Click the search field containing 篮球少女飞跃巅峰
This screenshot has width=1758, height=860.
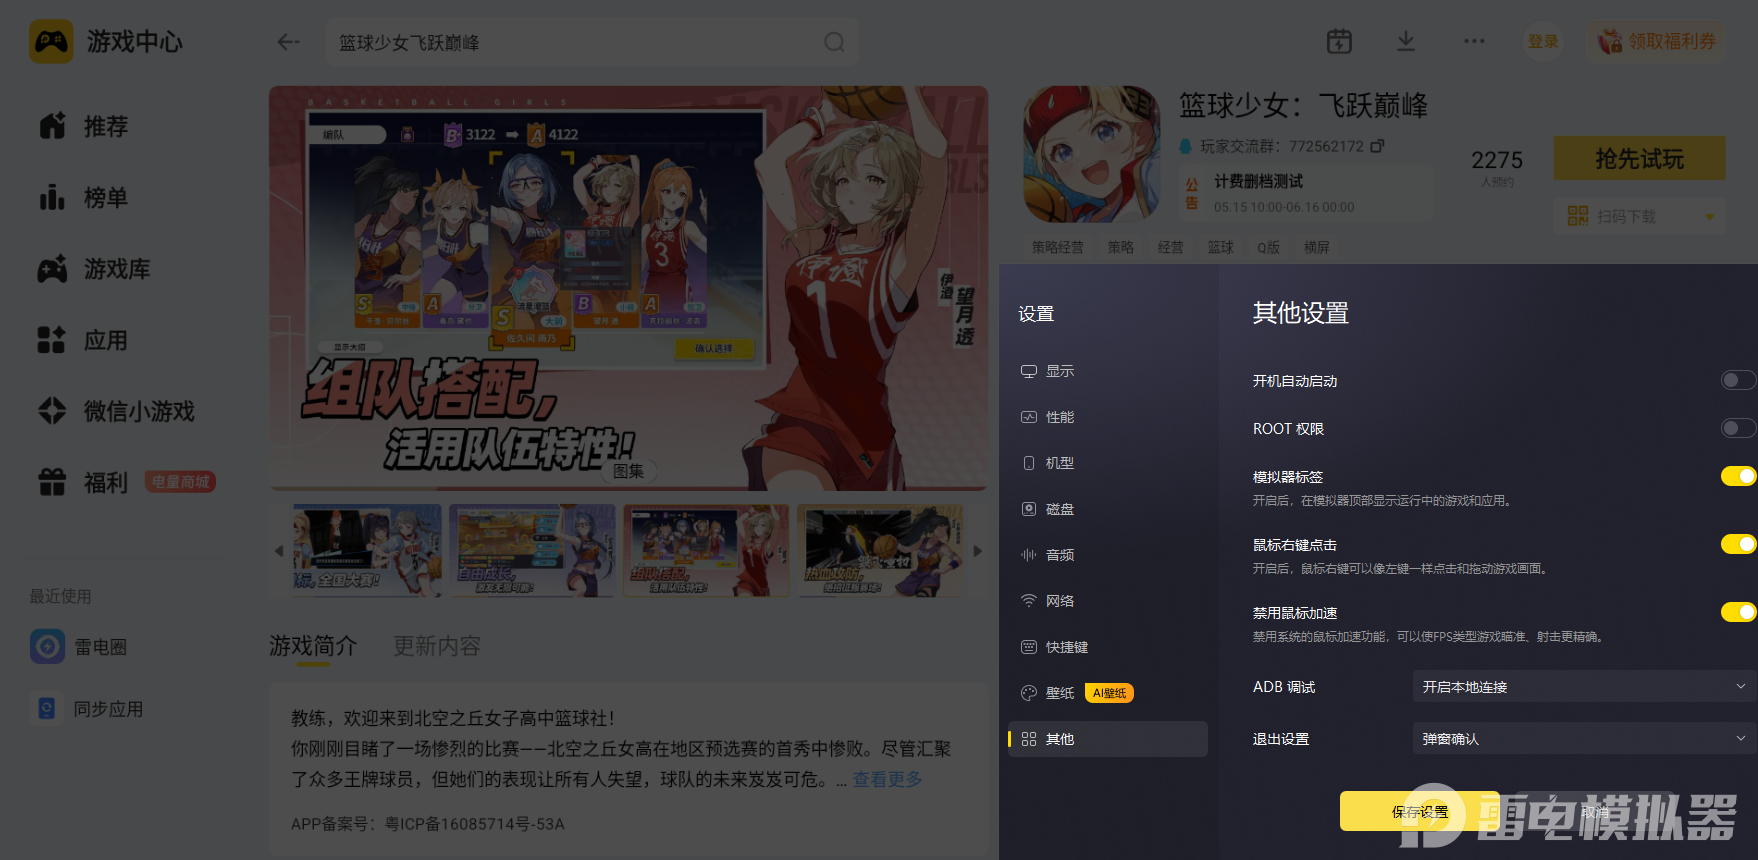coord(592,42)
